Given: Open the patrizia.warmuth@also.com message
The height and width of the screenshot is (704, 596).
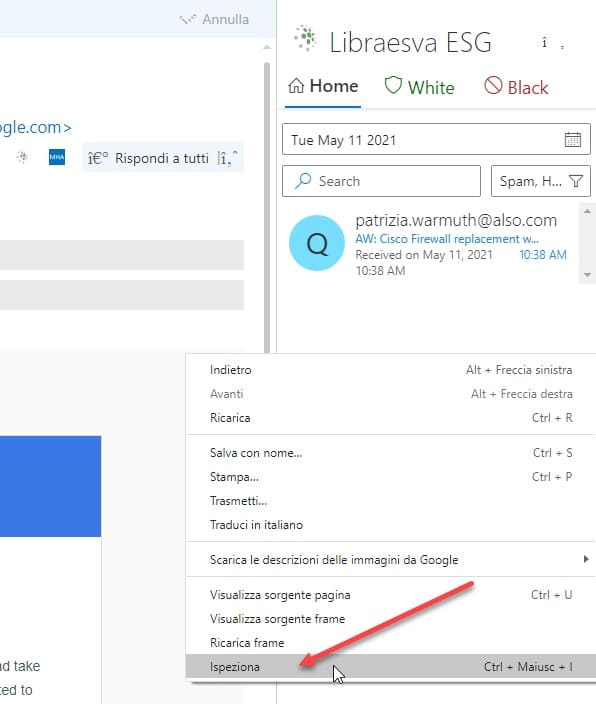Looking at the screenshot, I should (456, 220).
